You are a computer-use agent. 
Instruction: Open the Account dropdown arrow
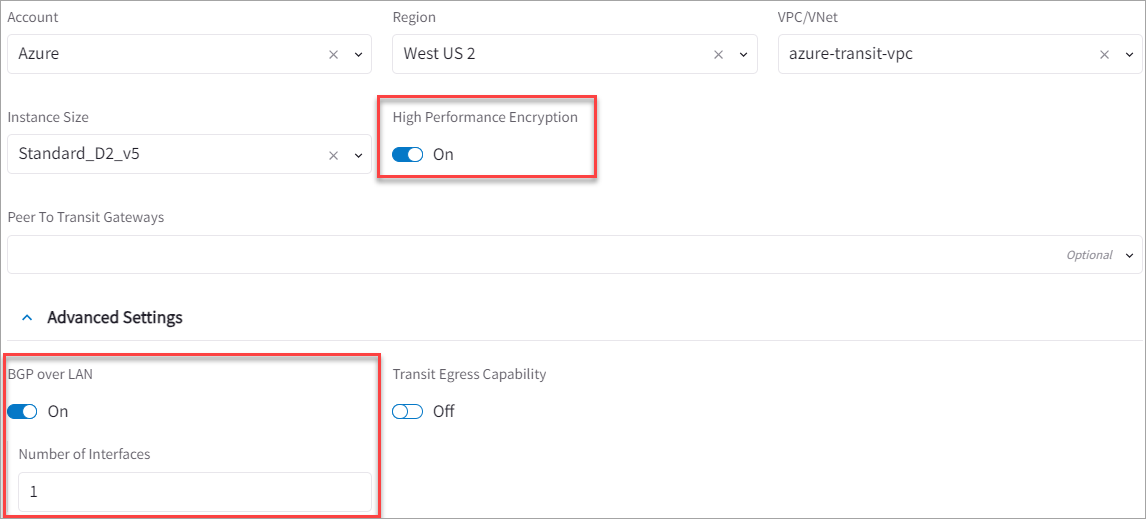358,55
